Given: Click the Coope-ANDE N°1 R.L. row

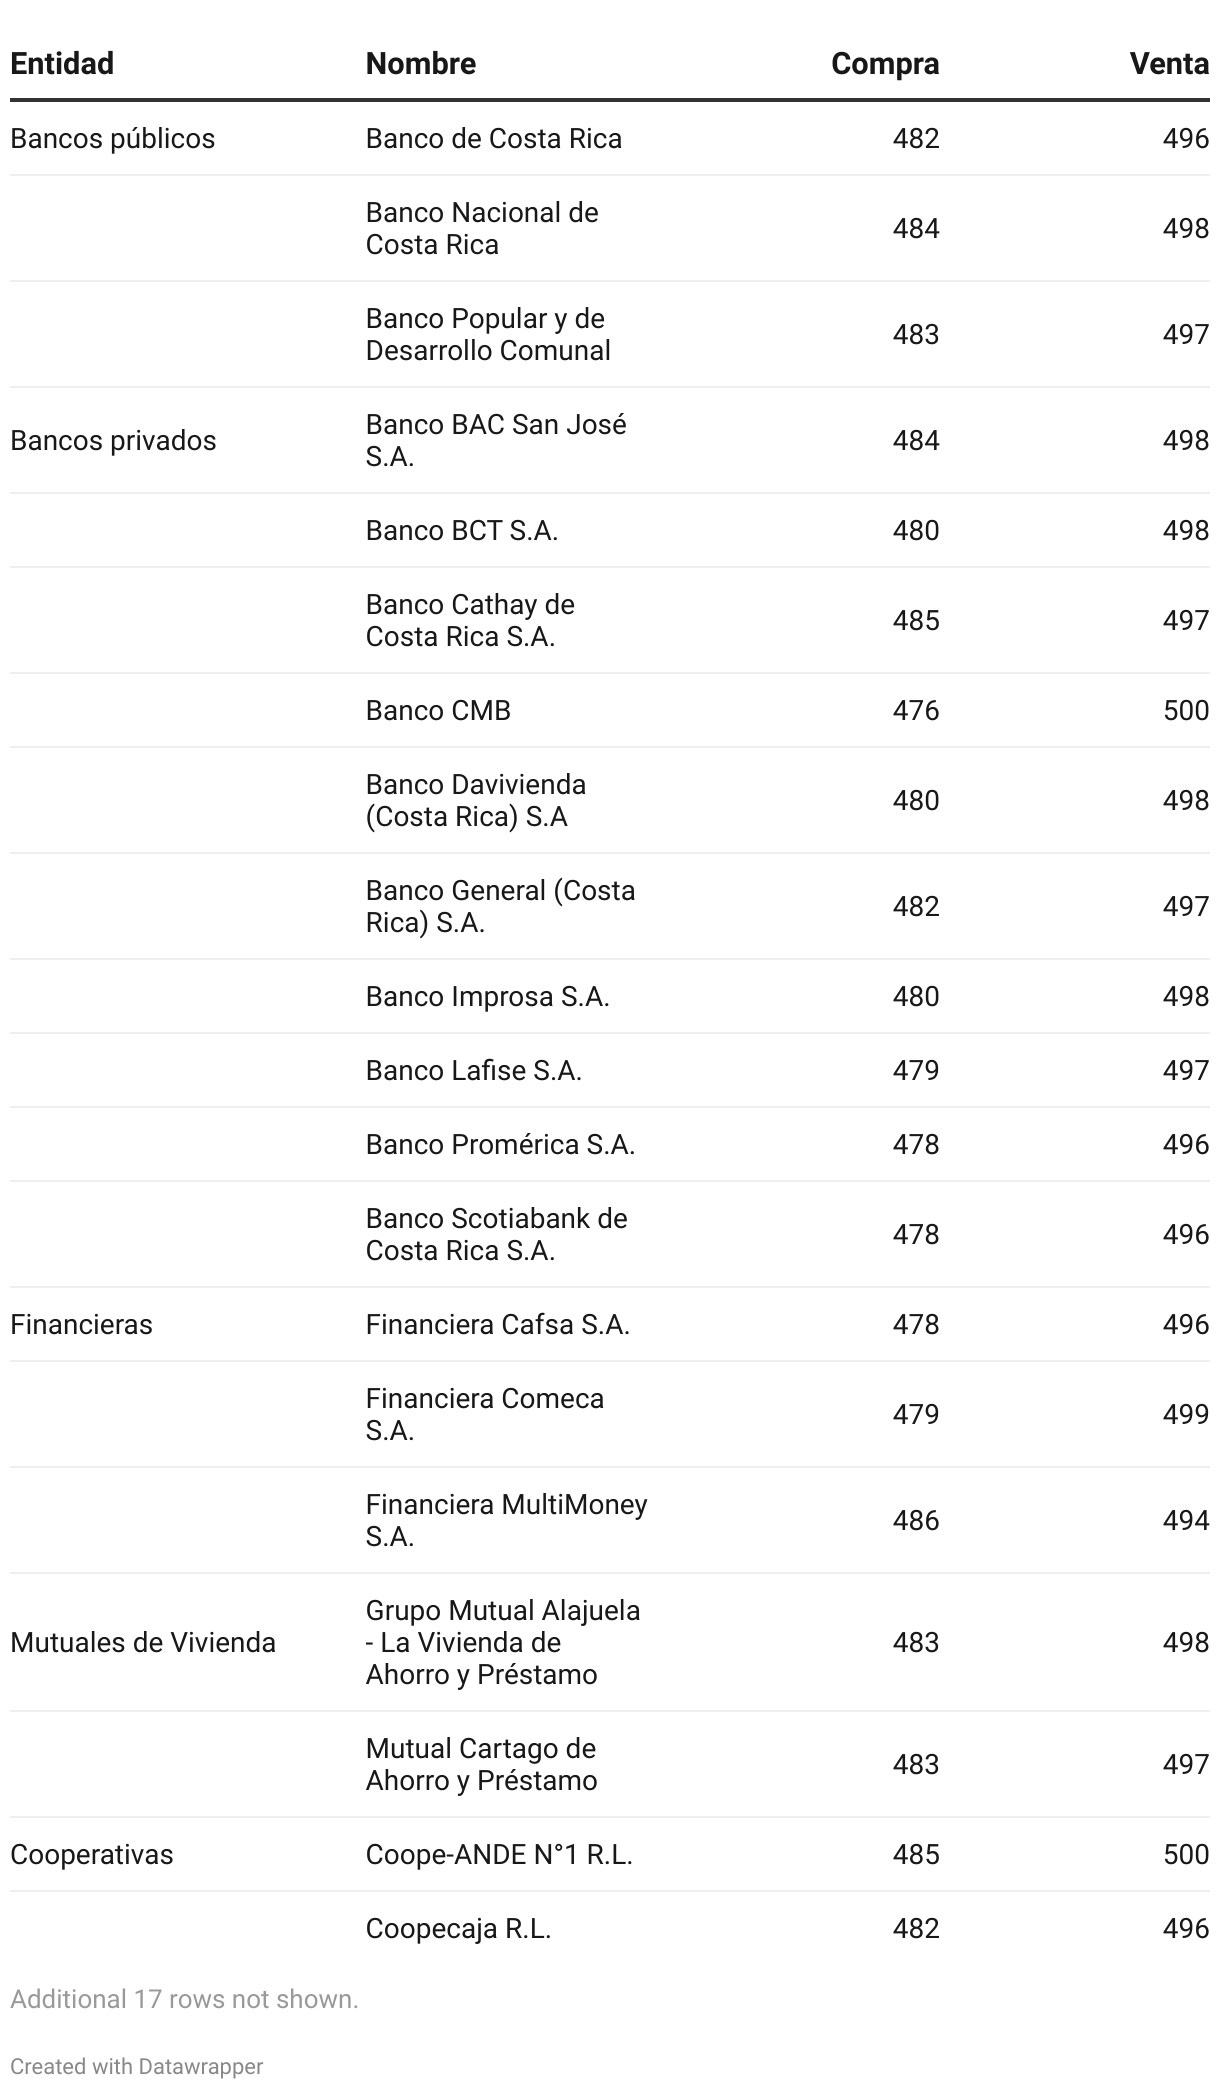Looking at the screenshot, I should click(x=499, y=1854).
